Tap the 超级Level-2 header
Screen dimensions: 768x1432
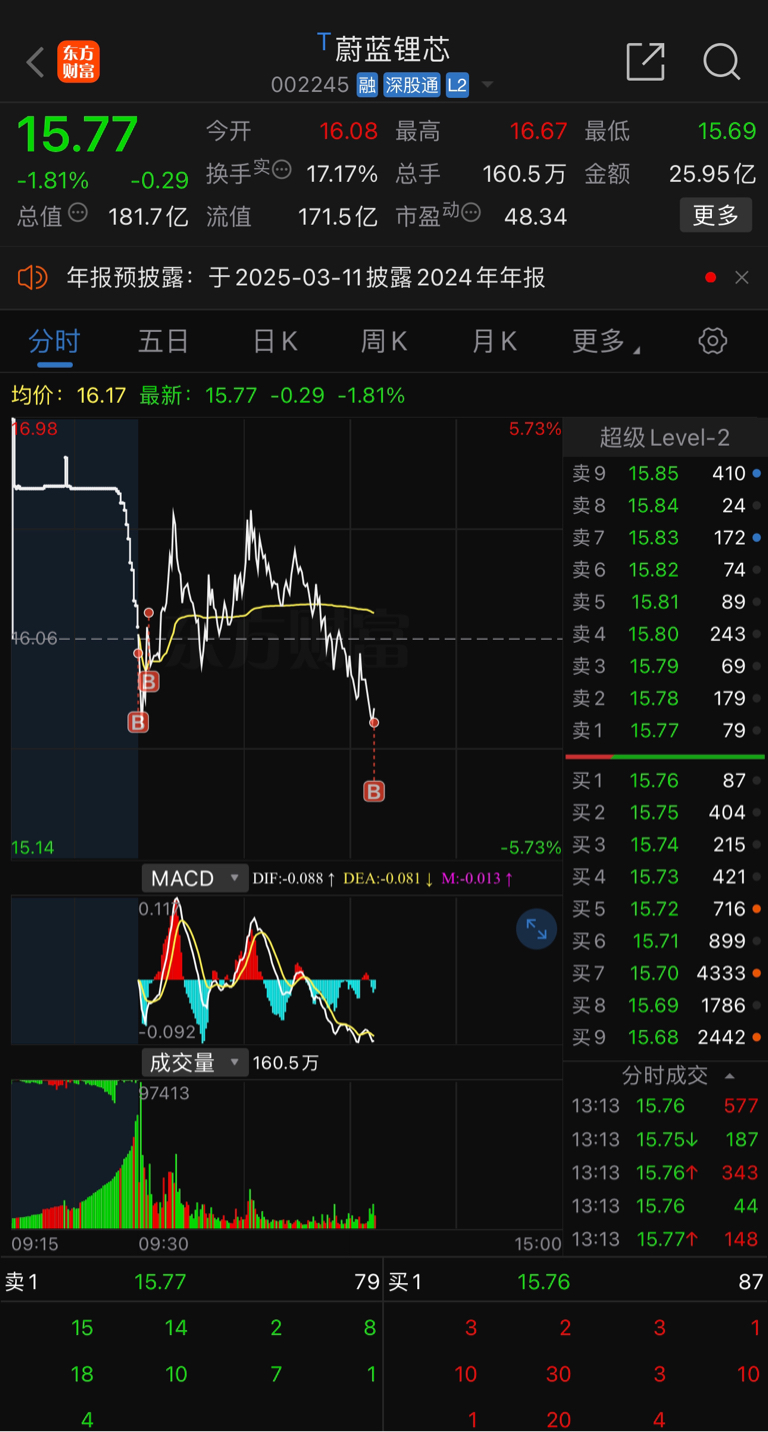click(665, 437)
